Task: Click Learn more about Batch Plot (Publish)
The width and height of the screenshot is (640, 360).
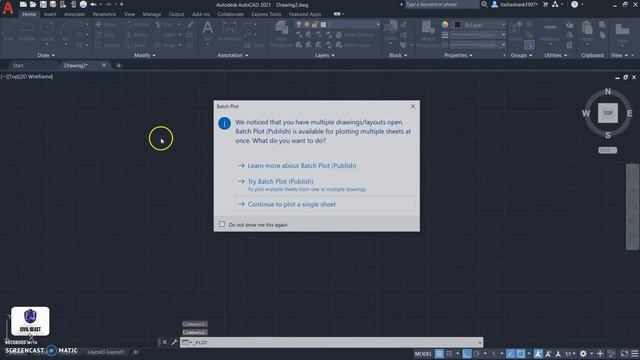Action: 302,166
